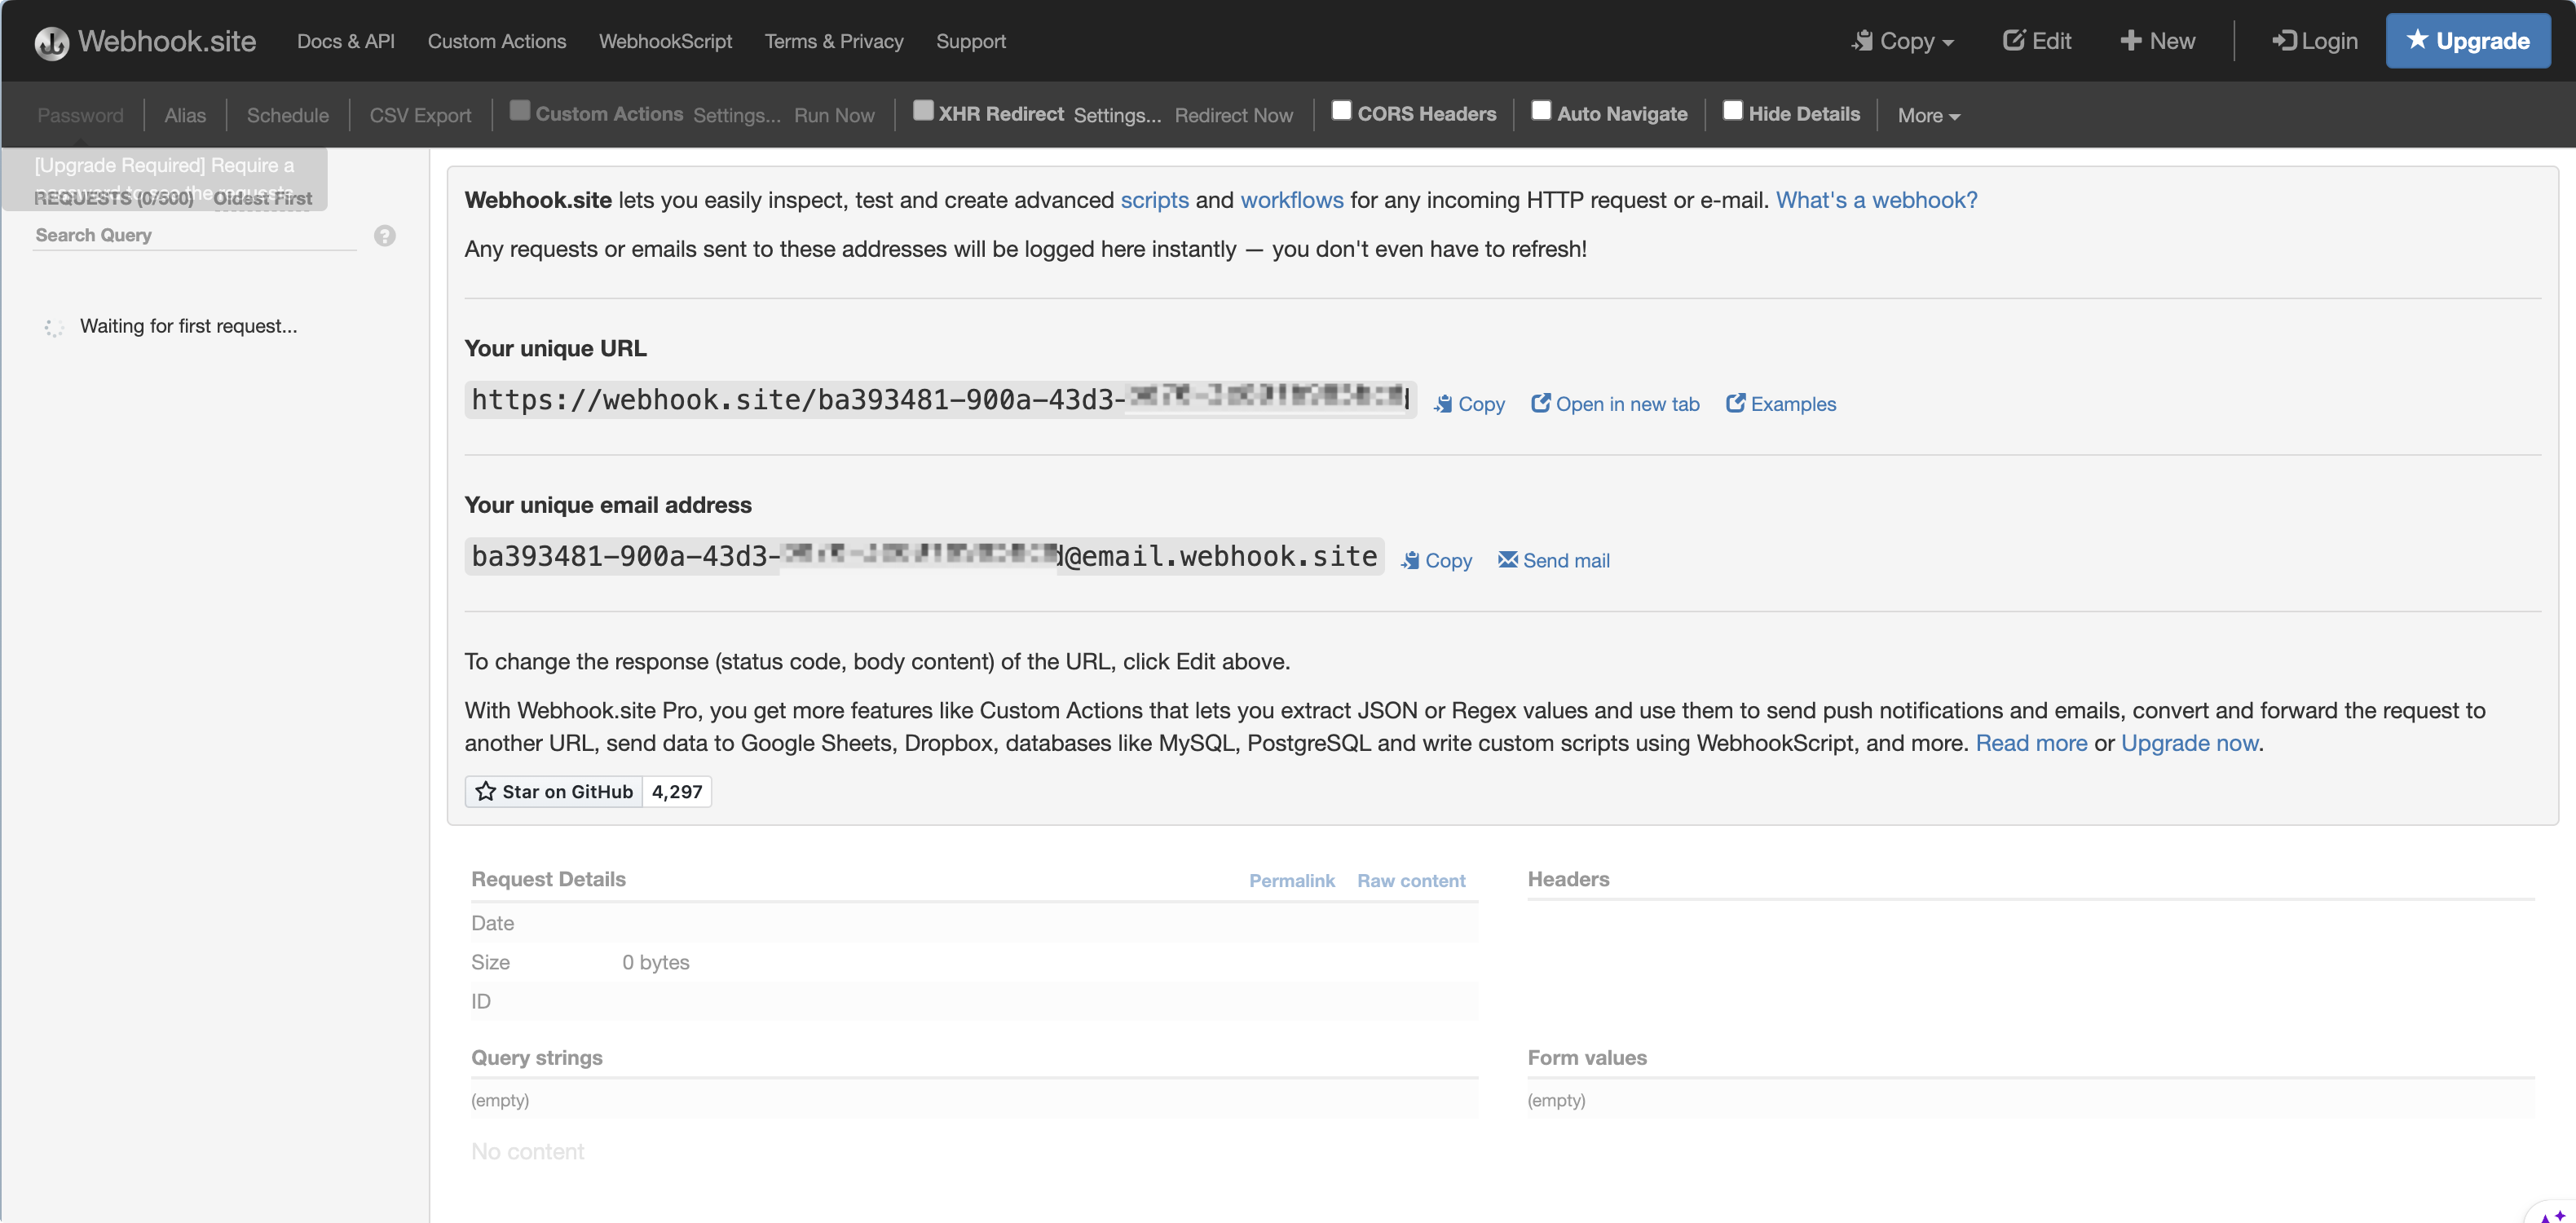Open Docs & API menu item
The image size is (2576, 1223).
click(x=346, y=41)
